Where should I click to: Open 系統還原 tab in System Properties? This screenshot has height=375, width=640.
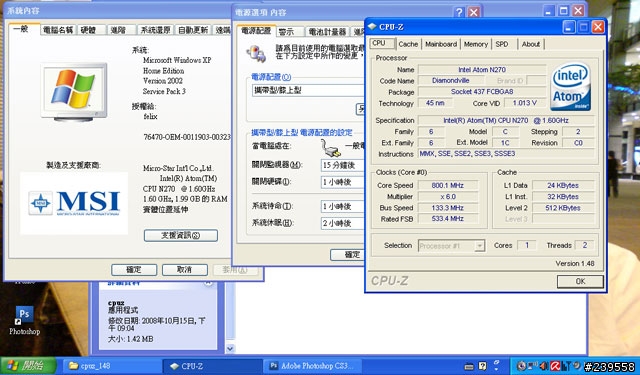(156, 30)
